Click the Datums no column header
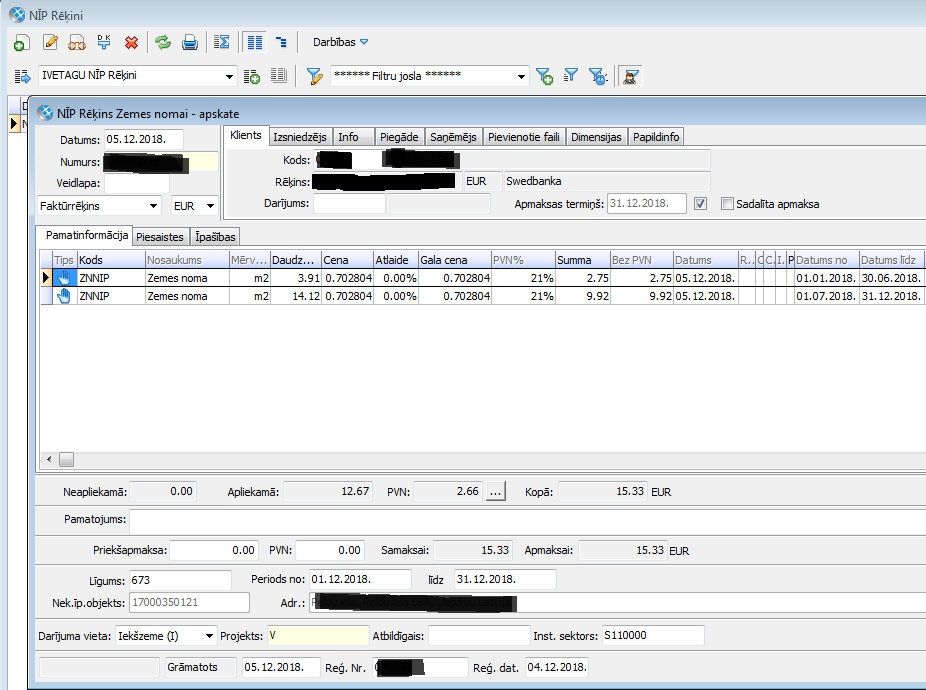The image size is (926, 690). pos(826,260)
